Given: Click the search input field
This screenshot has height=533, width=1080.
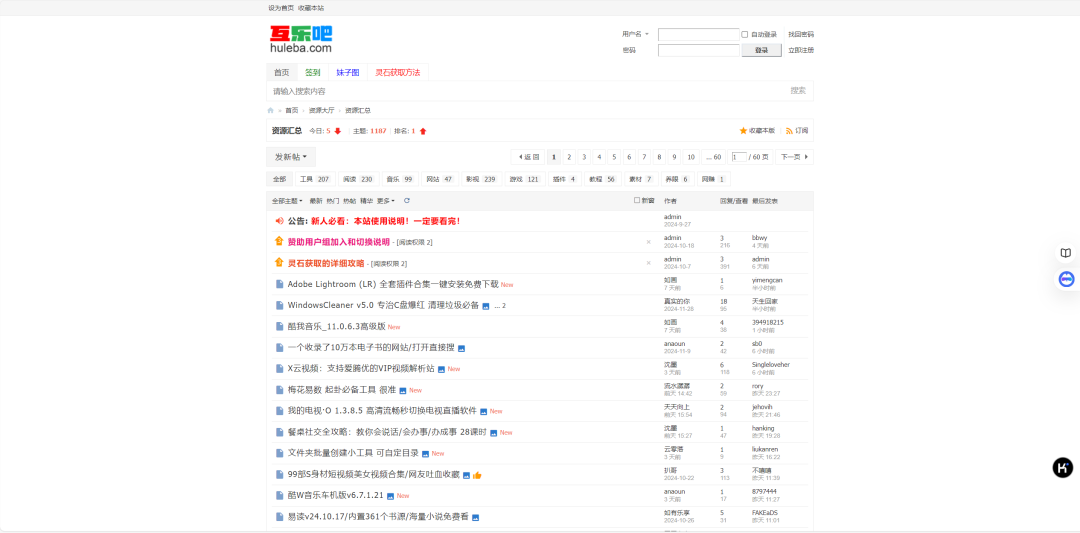Looking at the screenshot, I should [x=520, y=91].
